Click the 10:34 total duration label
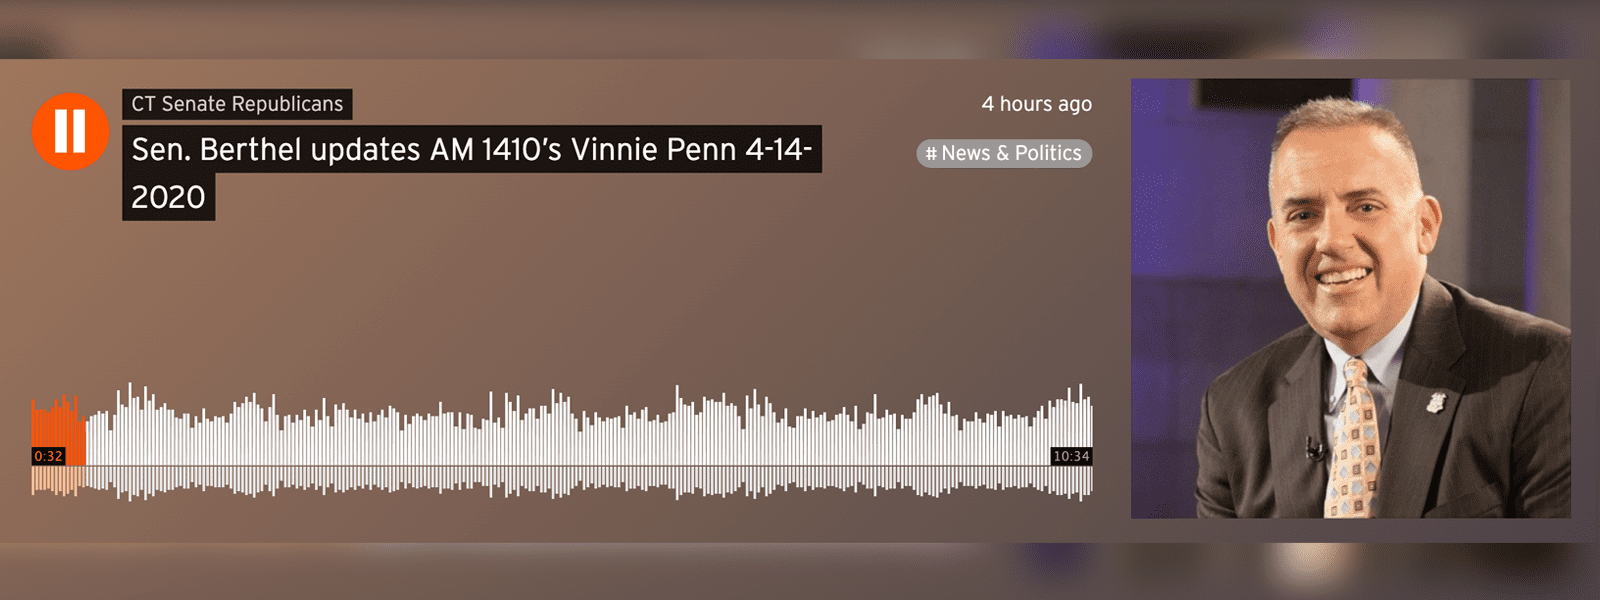 (x=1071, y=456)
